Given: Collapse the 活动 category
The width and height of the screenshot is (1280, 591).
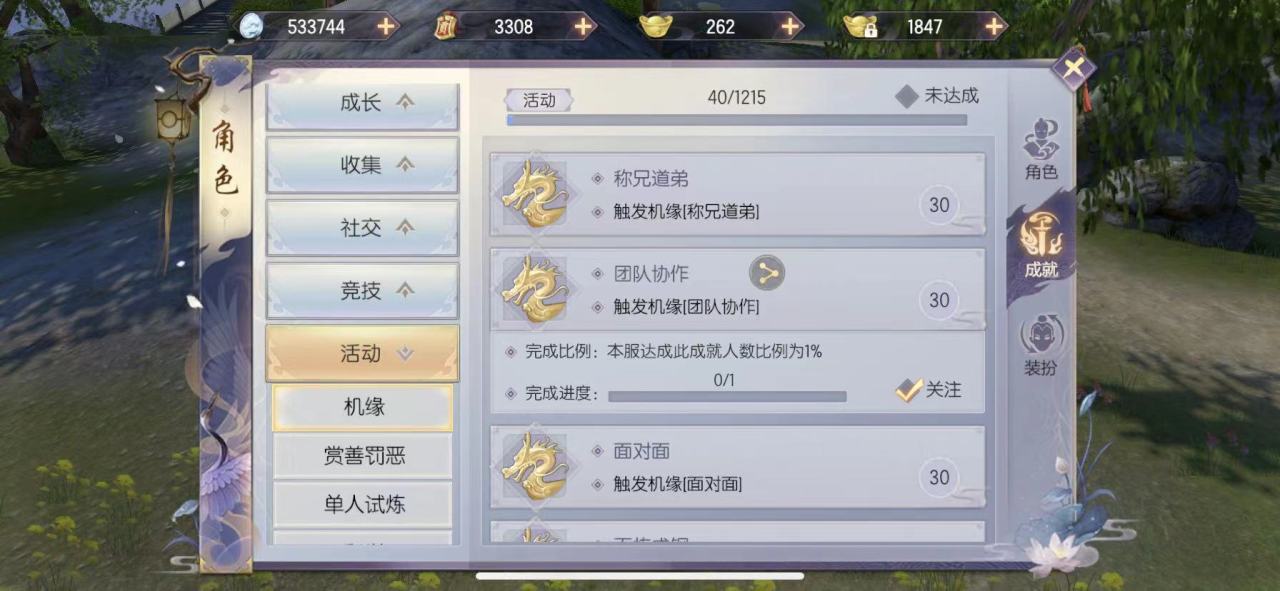Looking at the screenshot, I should tap(362, 353).
